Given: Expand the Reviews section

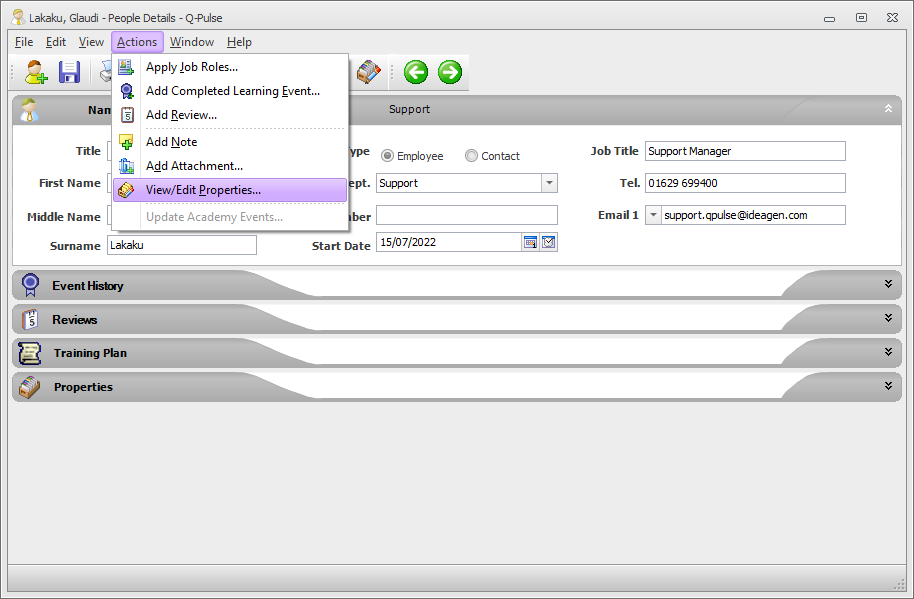Looking at the screenshot, I should [888, 318].
